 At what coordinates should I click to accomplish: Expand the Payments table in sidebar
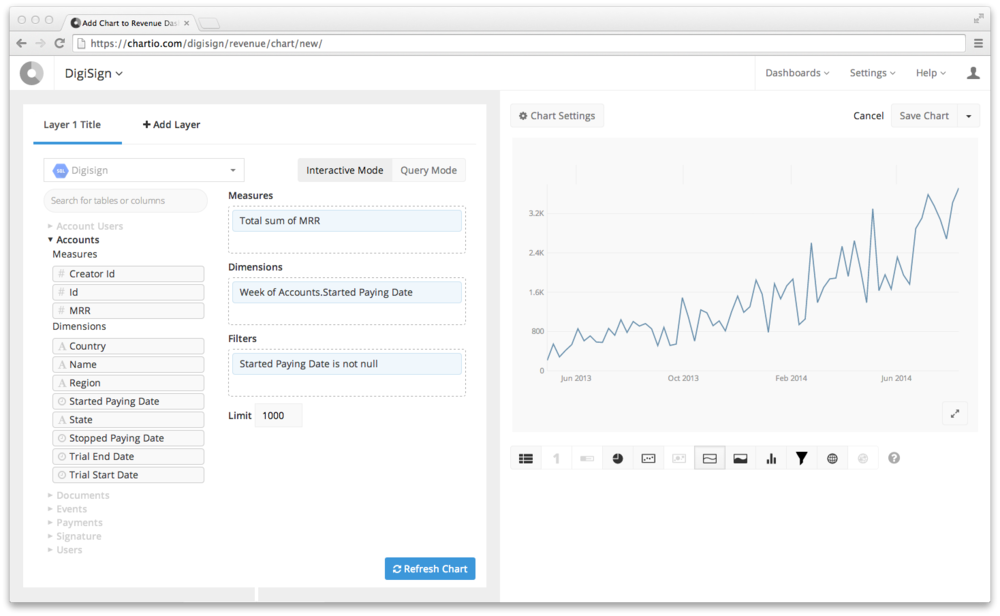(79, 523)
